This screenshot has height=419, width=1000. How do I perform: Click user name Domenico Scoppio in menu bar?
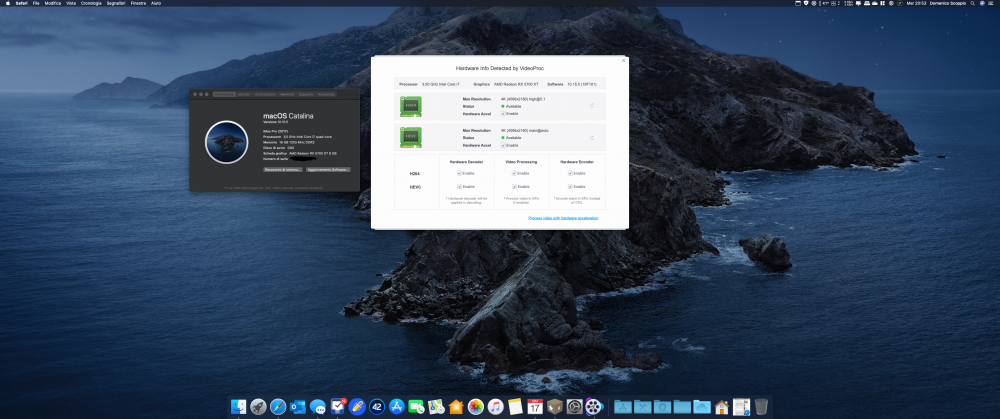click(948, 3)
